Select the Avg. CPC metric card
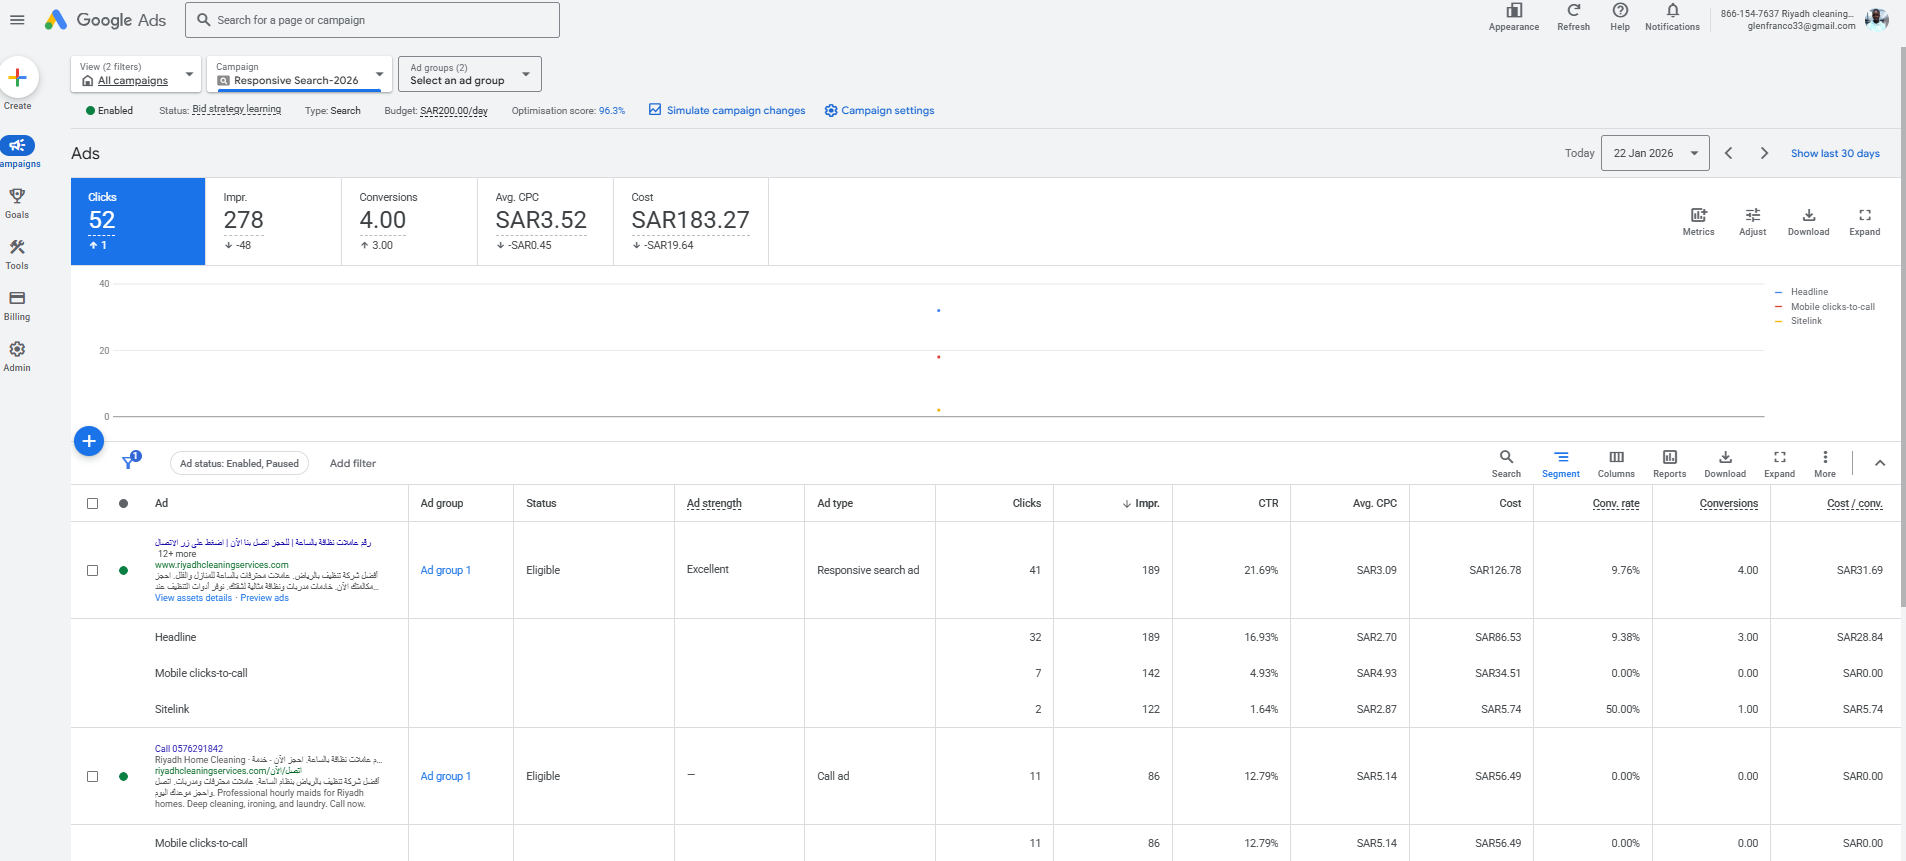The width and height of the screenshot is (1906, 861). point(545,221)
